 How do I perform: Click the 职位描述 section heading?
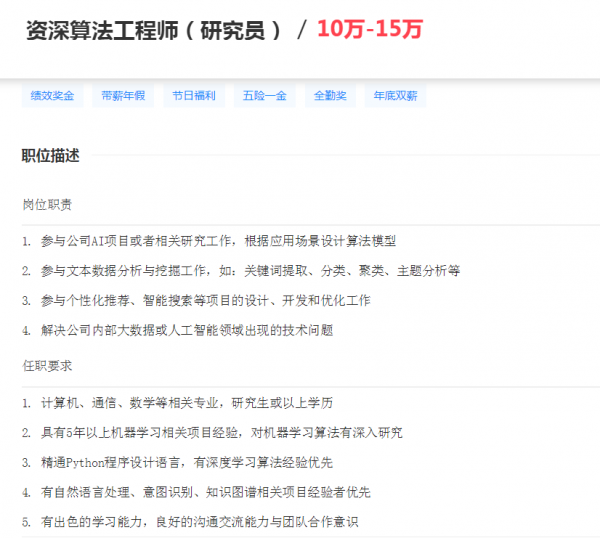[x=50, y=155]
